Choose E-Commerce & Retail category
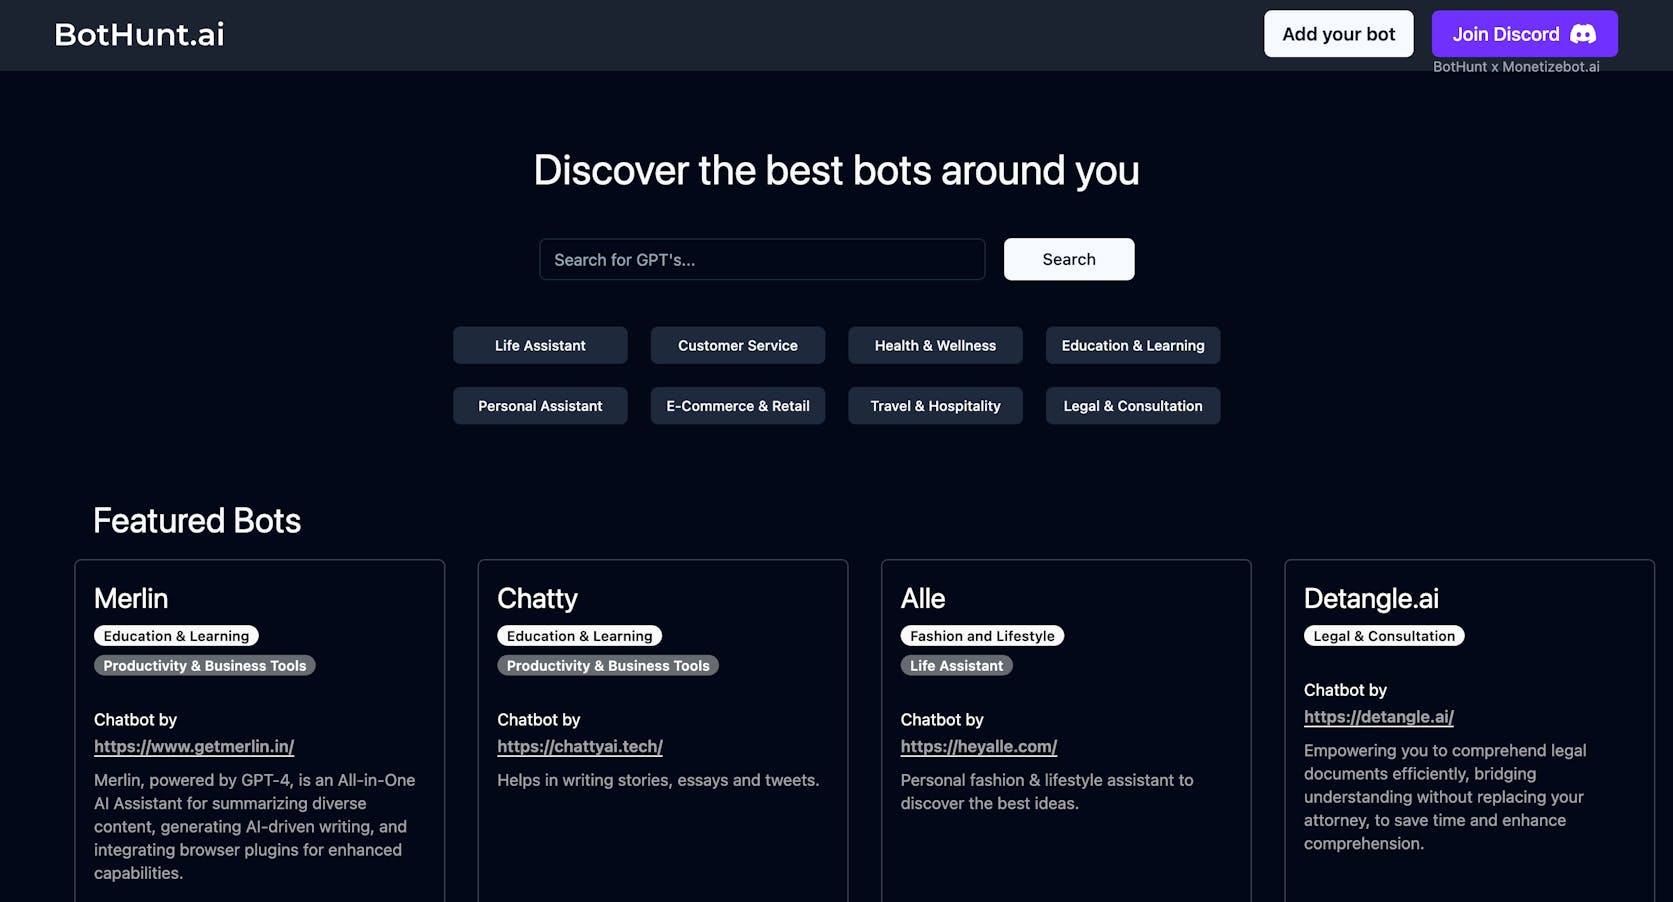 [x=738, y=406]
